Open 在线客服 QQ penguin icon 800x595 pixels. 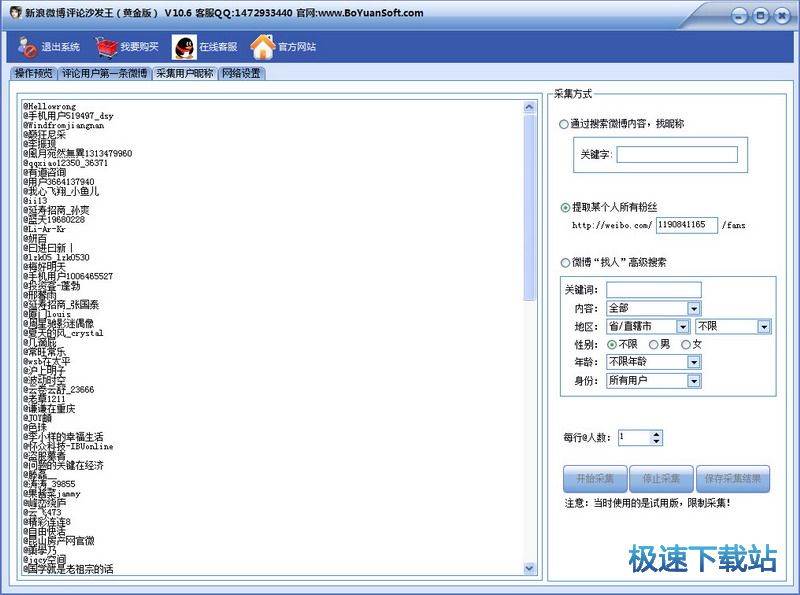coord(184,47)
